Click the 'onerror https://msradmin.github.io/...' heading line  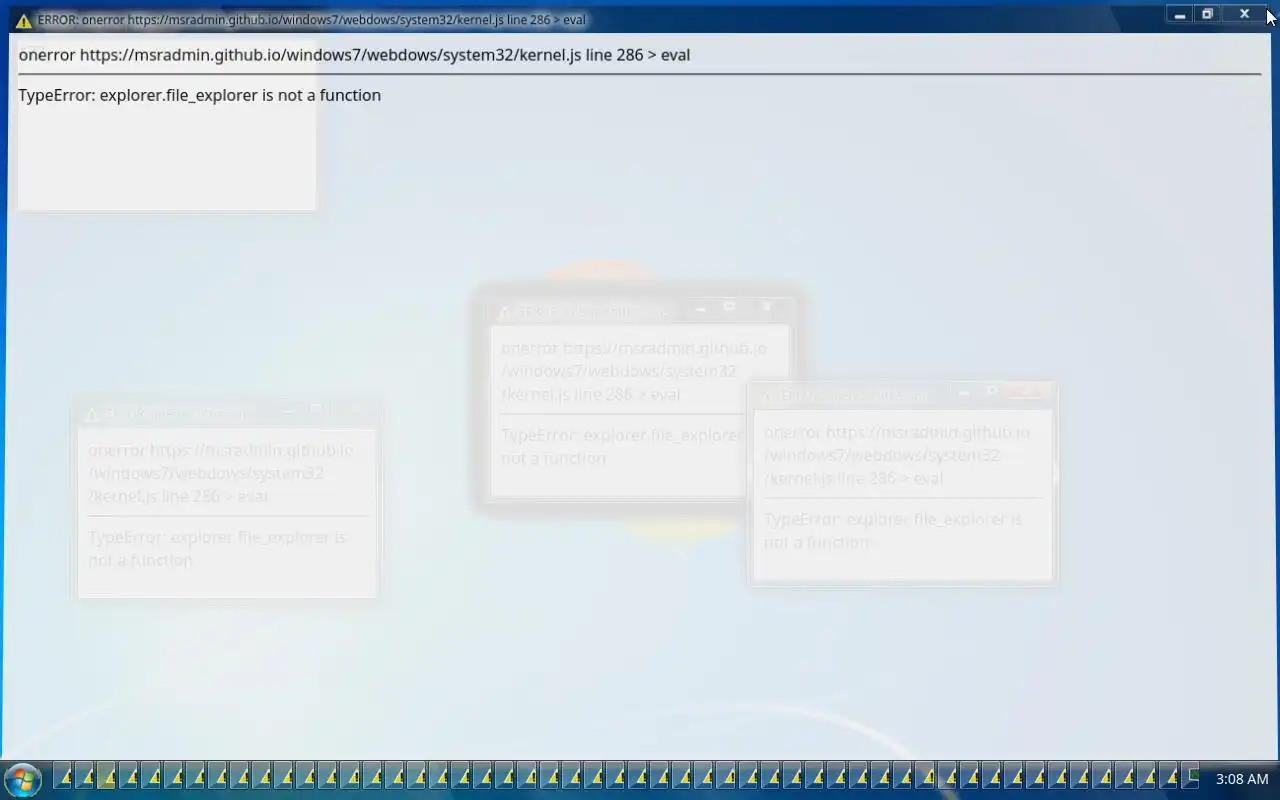354,55
